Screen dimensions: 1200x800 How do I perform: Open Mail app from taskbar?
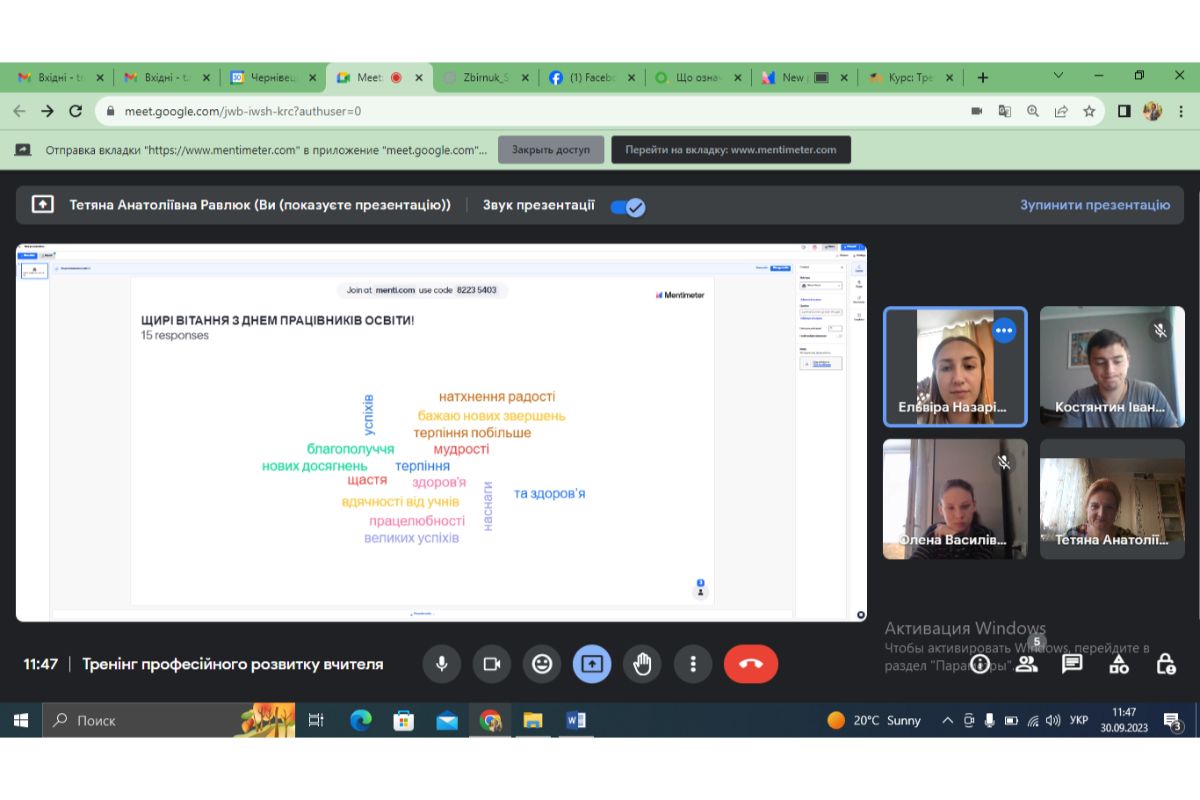[447, 720]
